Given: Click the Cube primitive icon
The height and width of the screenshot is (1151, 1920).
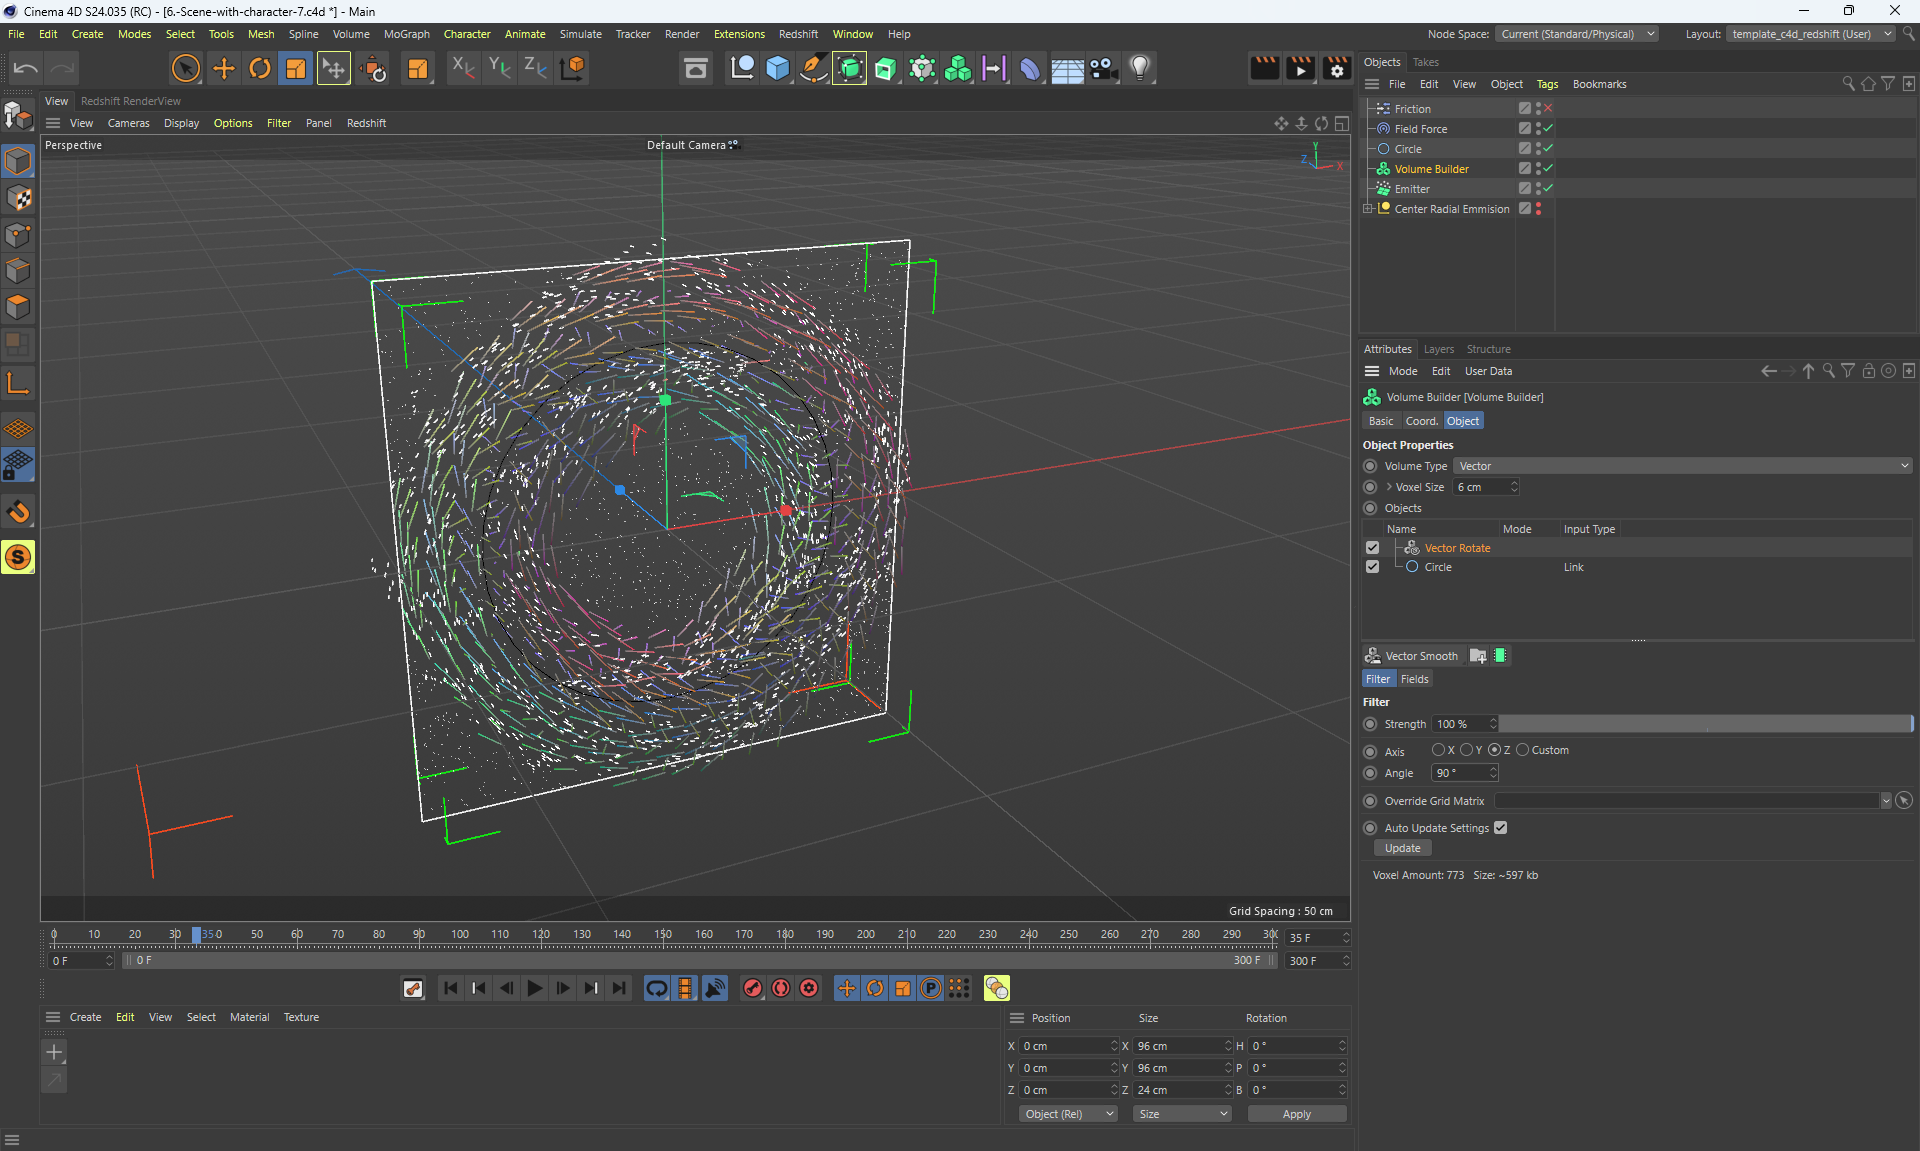Looking at the screenshot, I should tap(777, 68).
